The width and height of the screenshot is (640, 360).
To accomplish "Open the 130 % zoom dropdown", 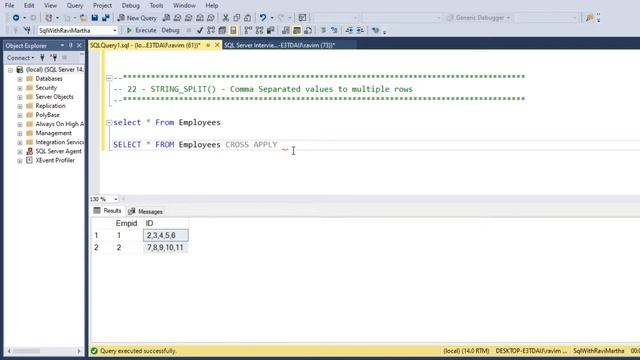I will 116,199.
